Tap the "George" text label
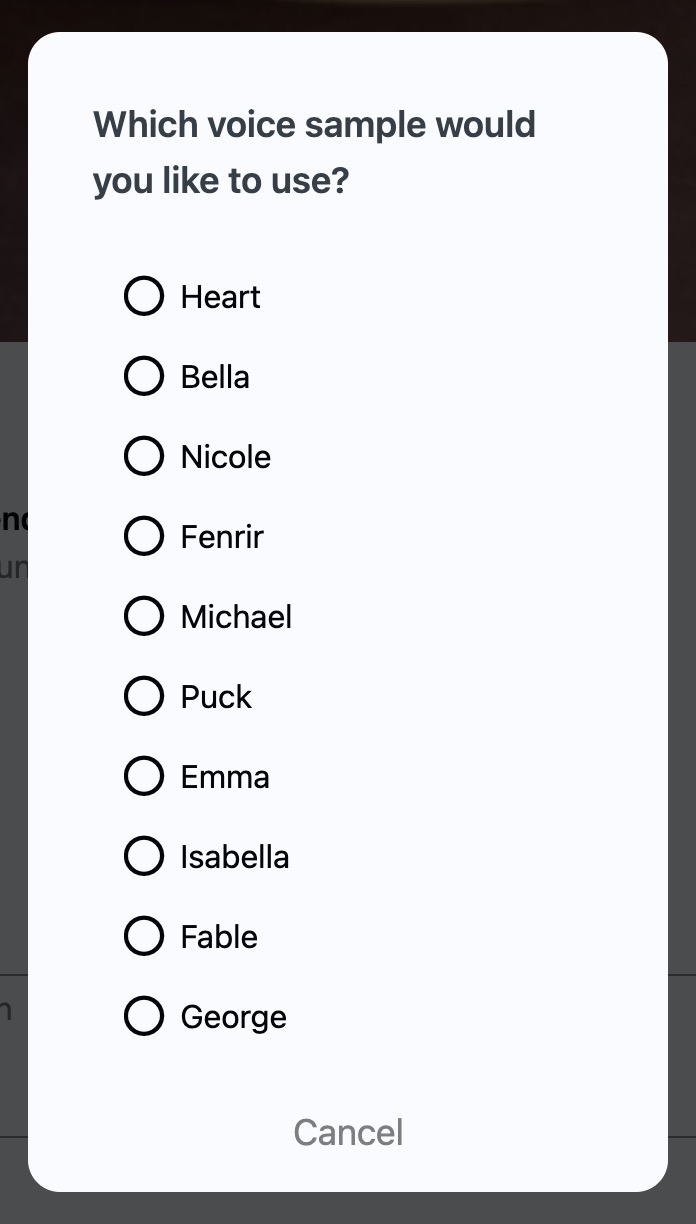 234,1017
